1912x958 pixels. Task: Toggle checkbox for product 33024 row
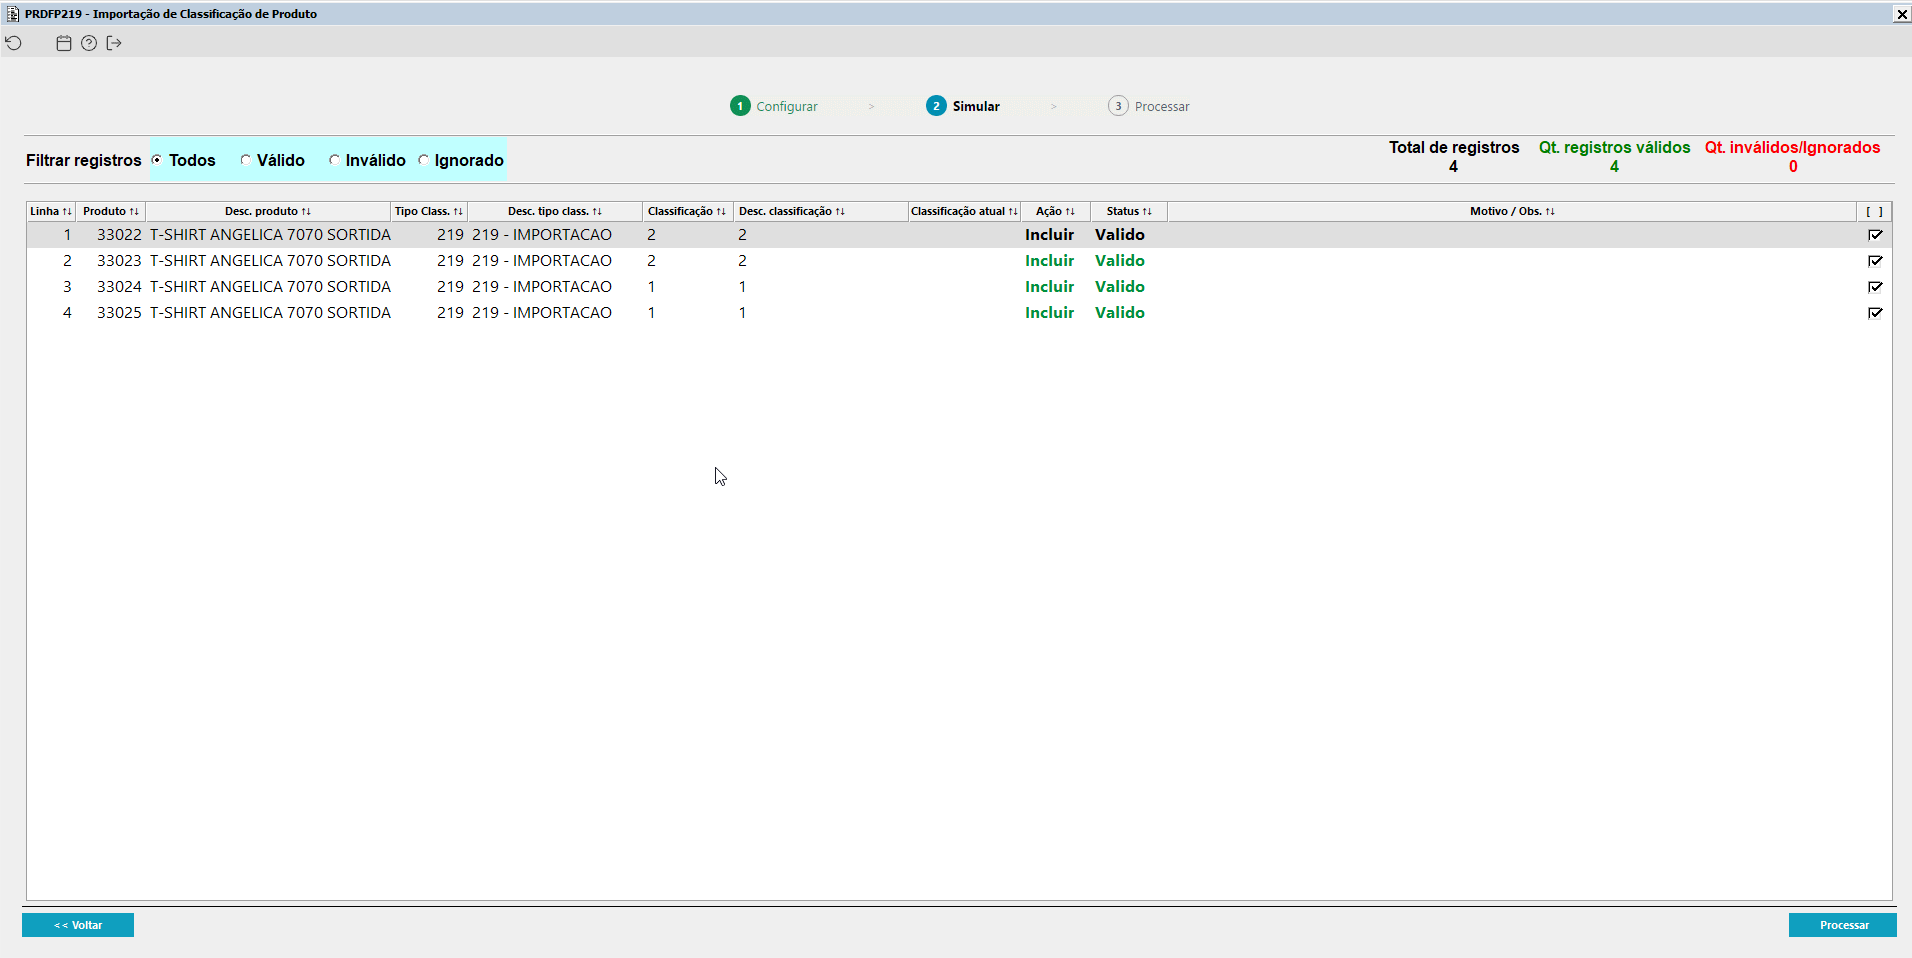(x=1875, y=287)
